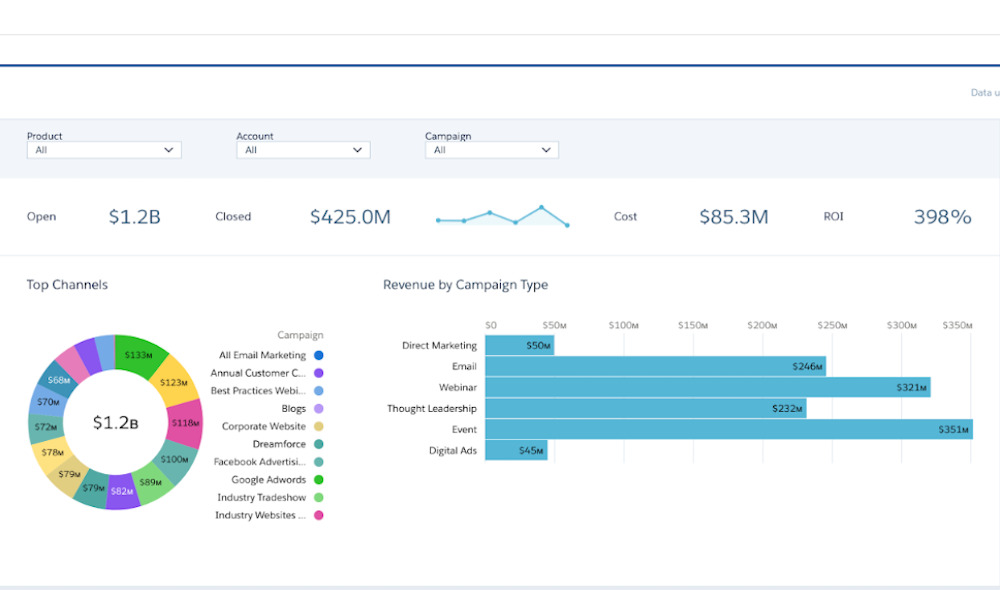The image size is (1000, 590).
Task: Open the Product filter dropdown
Action: pyautogui.click(x=104, y=150)
